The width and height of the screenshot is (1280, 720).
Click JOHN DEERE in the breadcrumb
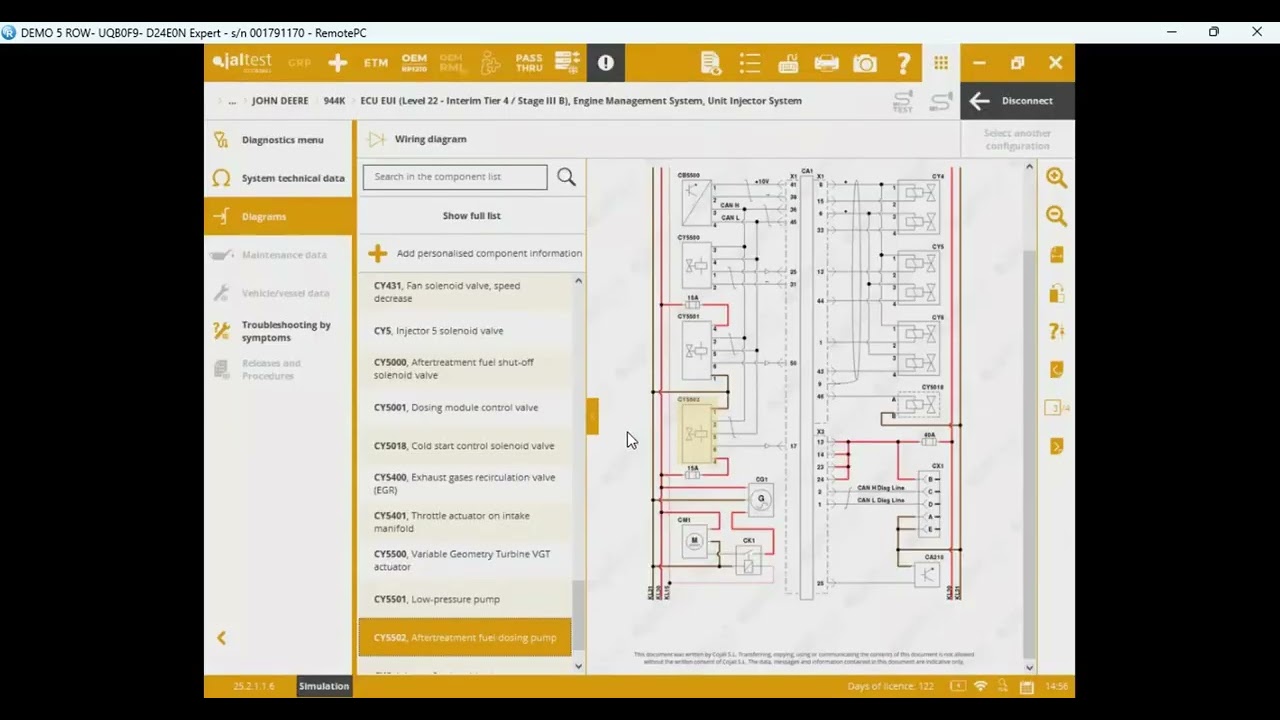(280, 101)
